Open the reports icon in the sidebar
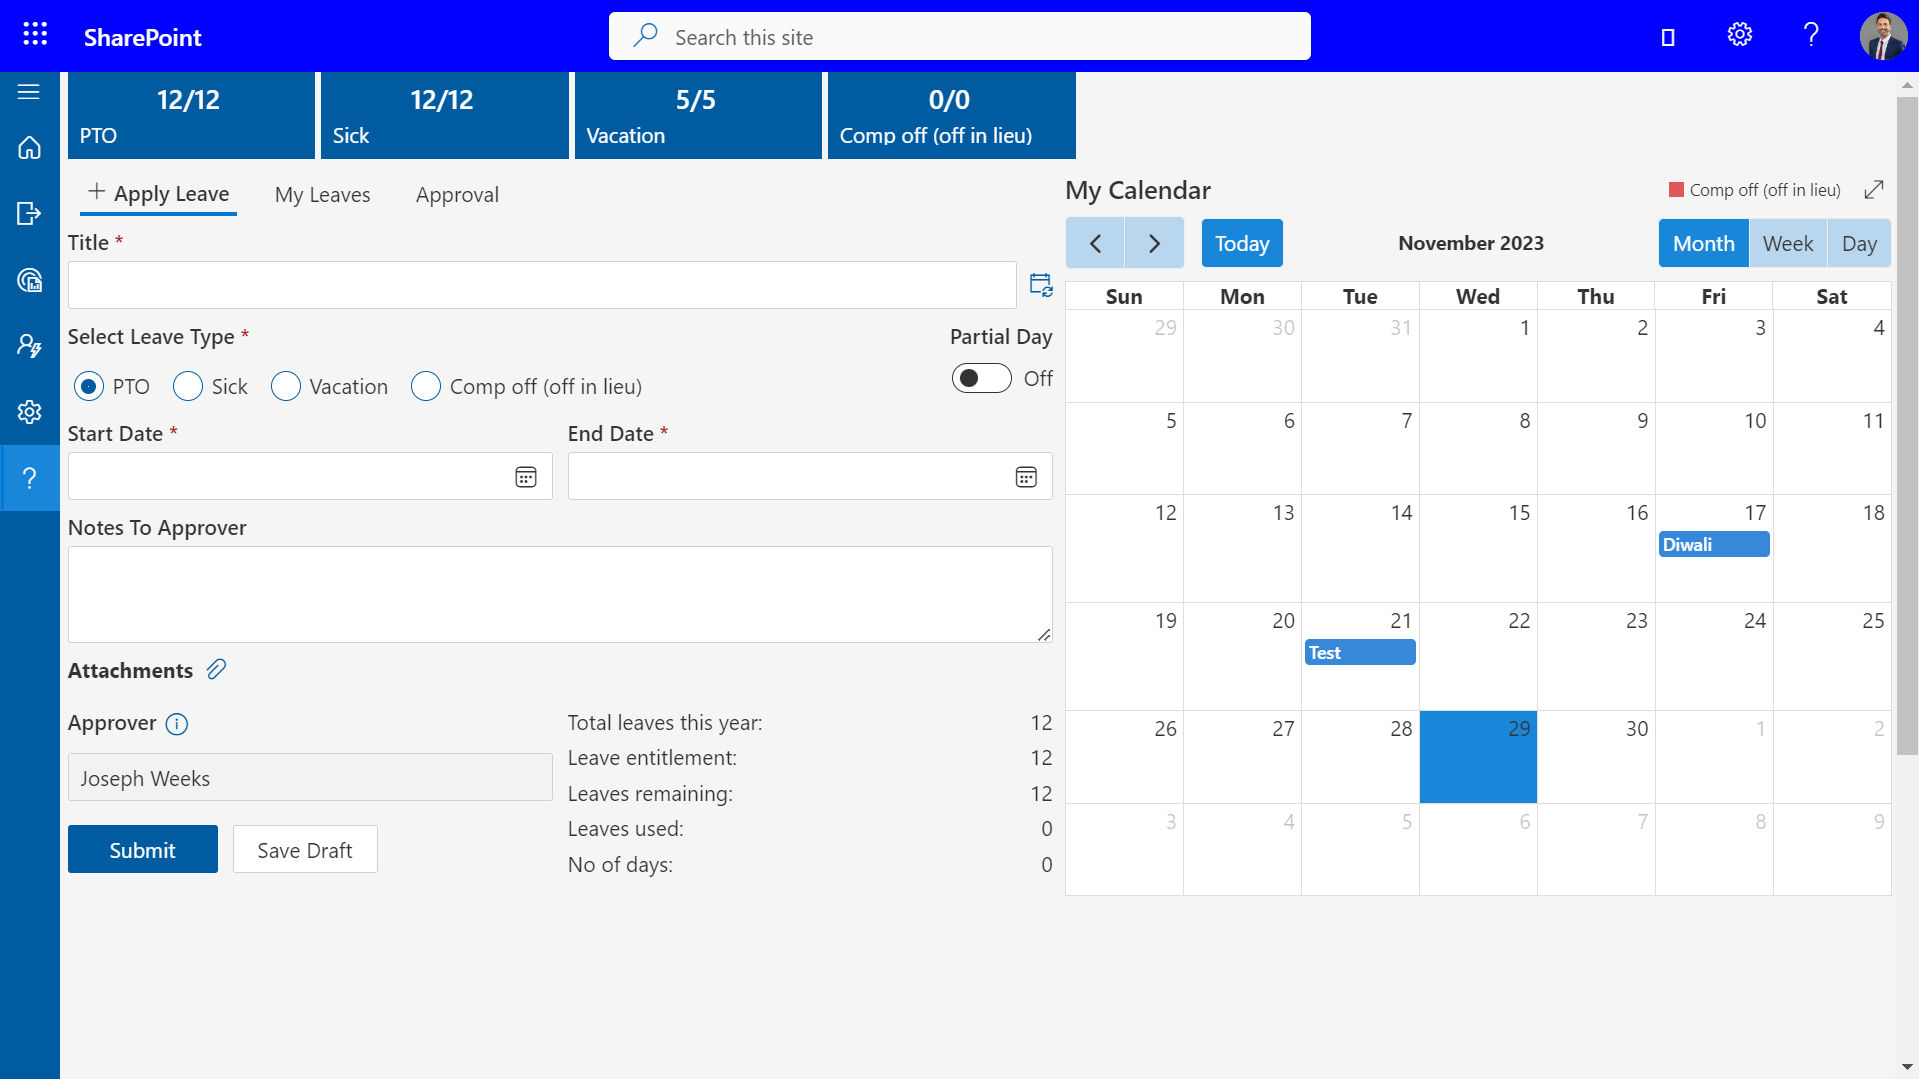Screen dimensions: 1919x1079 pyautogui.click(x=29, y=281)
